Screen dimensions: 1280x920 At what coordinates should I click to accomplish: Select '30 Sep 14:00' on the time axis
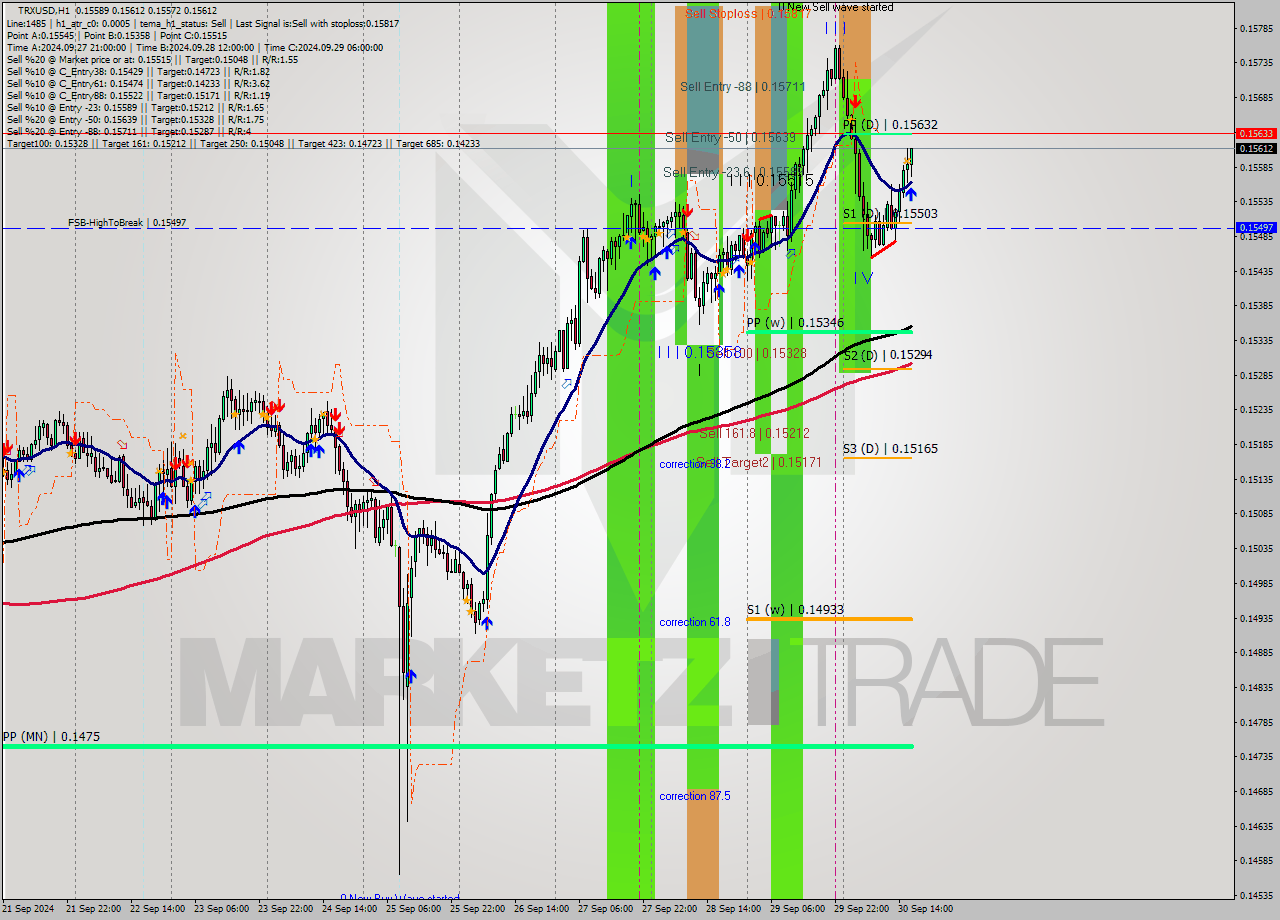tap(925, 909)
